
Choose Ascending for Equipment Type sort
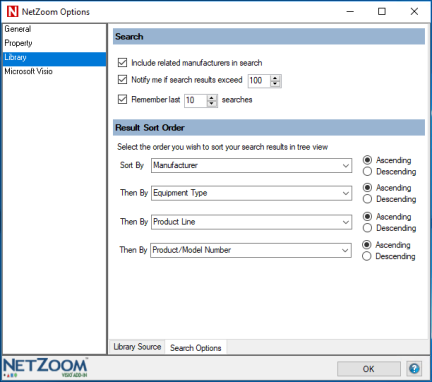click(x=367, y=188)
